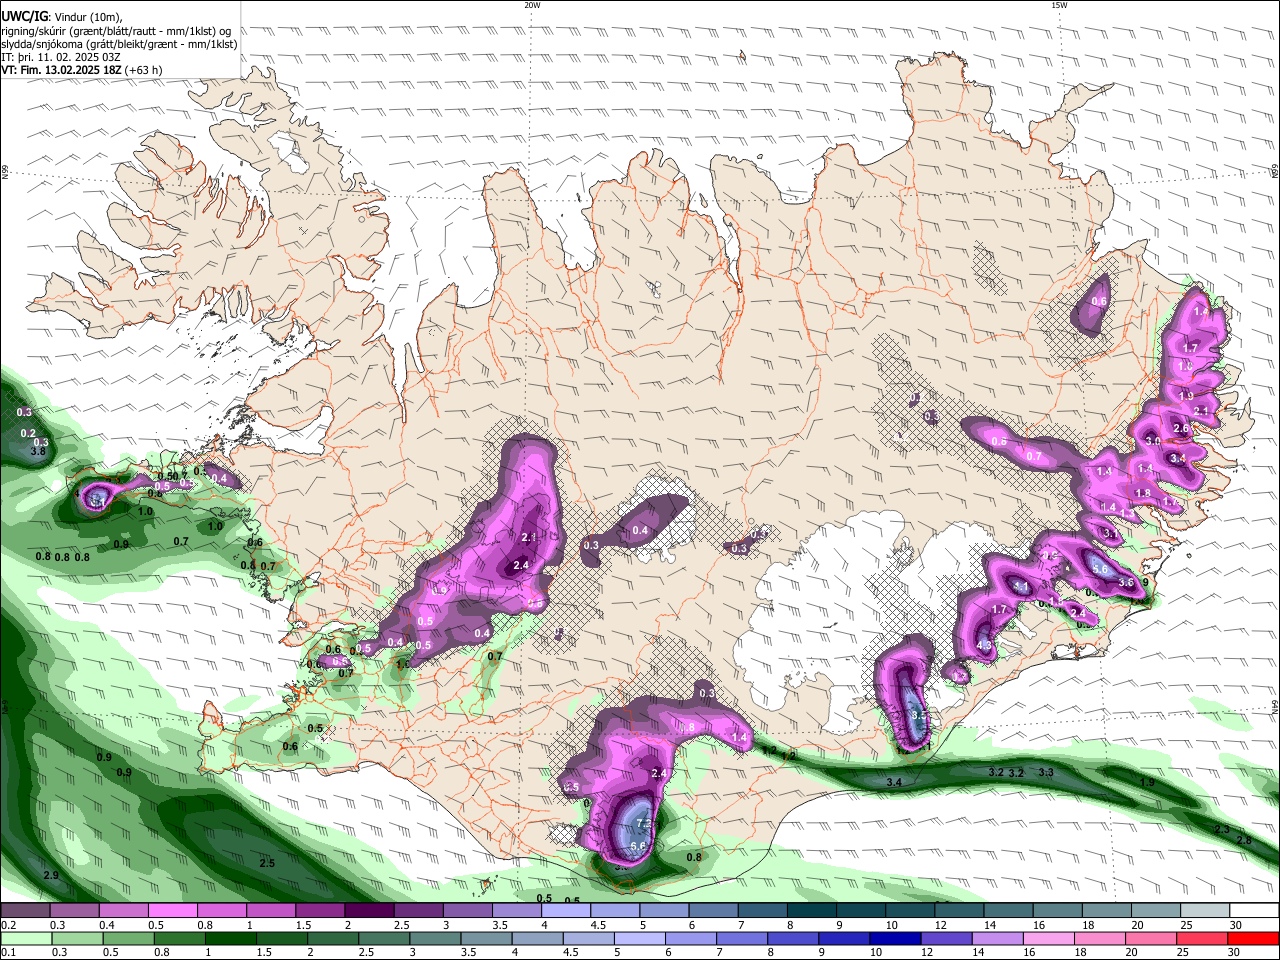Click the 3.1 snow value on the map
The height and width of the screenshot is (960, 1280).
(x=1112, y=535)
